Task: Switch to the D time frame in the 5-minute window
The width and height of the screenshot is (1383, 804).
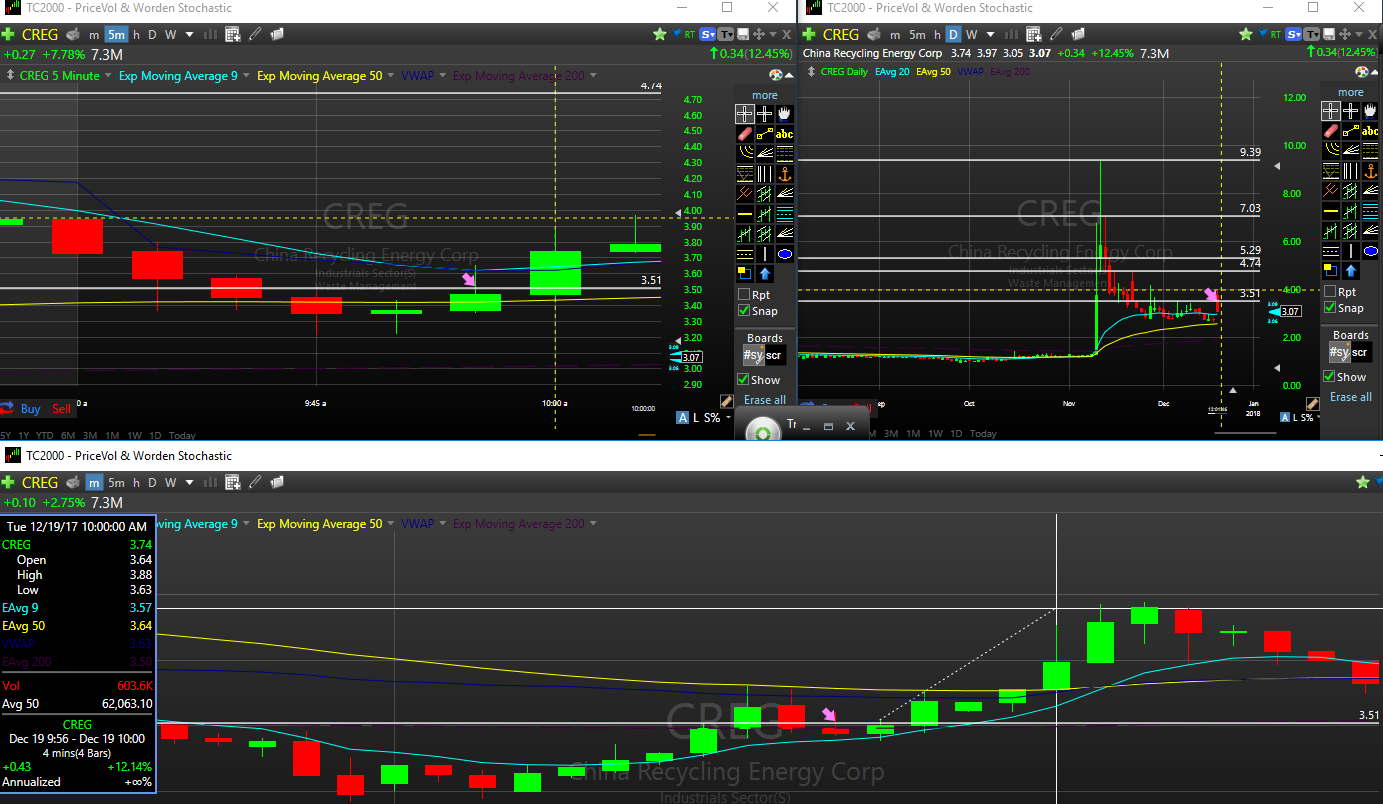Action: 152,34
